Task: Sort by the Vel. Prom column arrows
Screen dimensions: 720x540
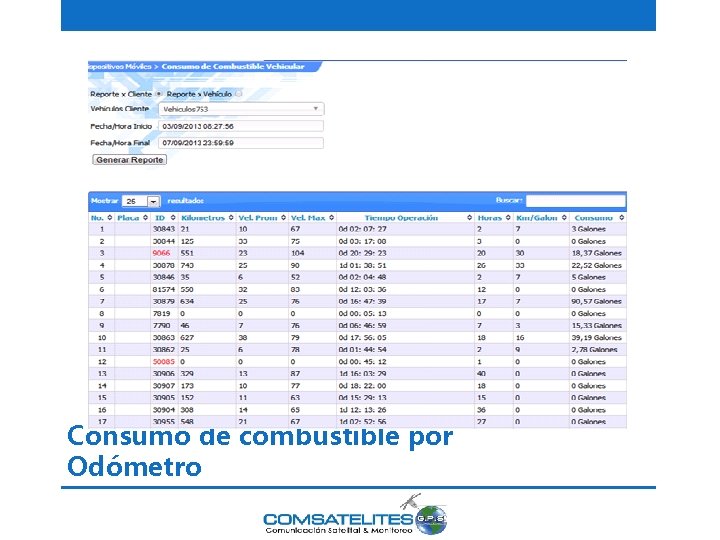Action: point(283,218)
